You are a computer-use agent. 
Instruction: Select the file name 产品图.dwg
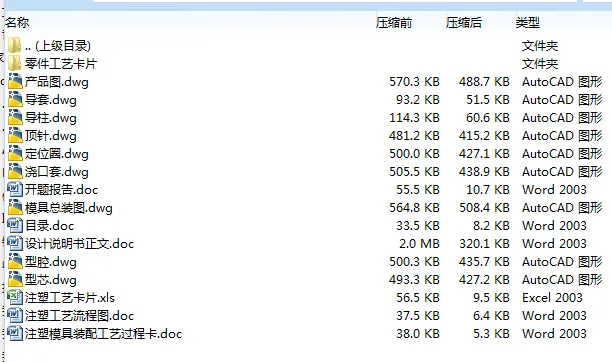click(x=57, y=82)
